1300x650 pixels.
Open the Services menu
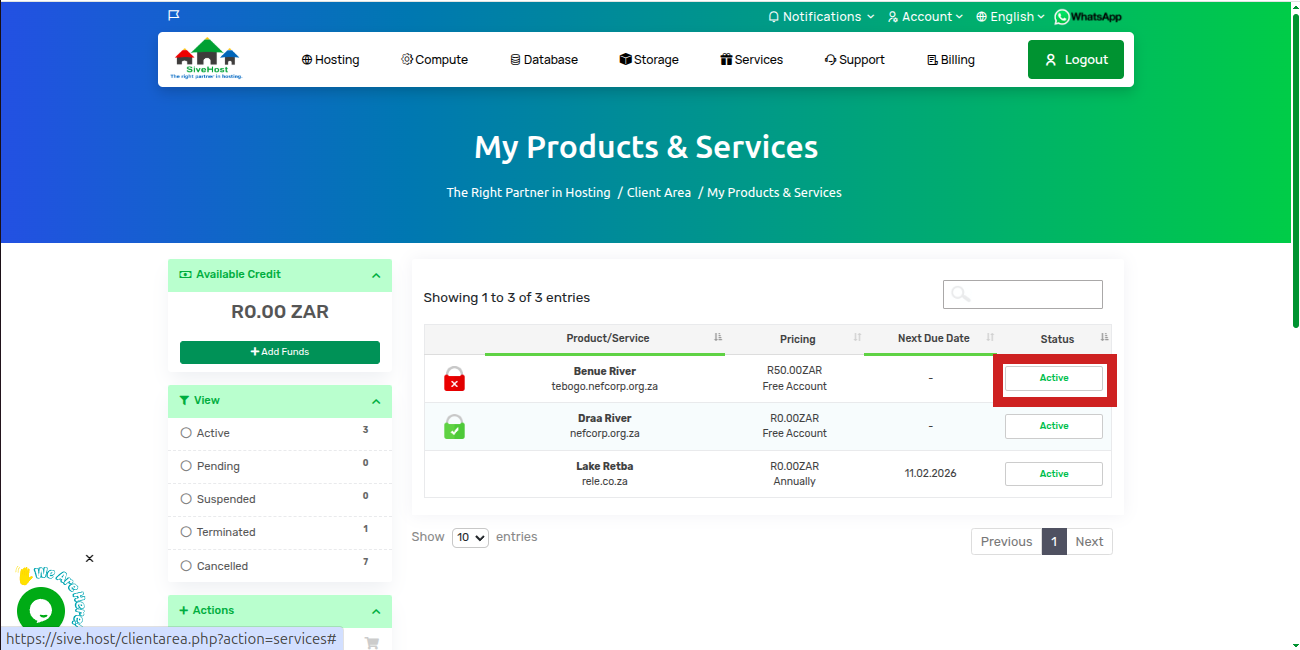752,60
